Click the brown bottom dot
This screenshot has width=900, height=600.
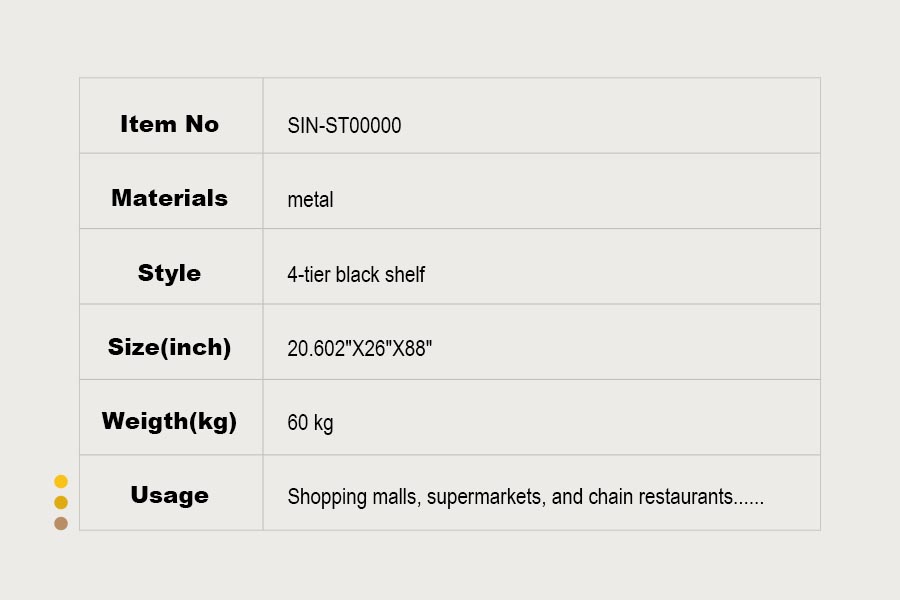(x=61, y=524)
